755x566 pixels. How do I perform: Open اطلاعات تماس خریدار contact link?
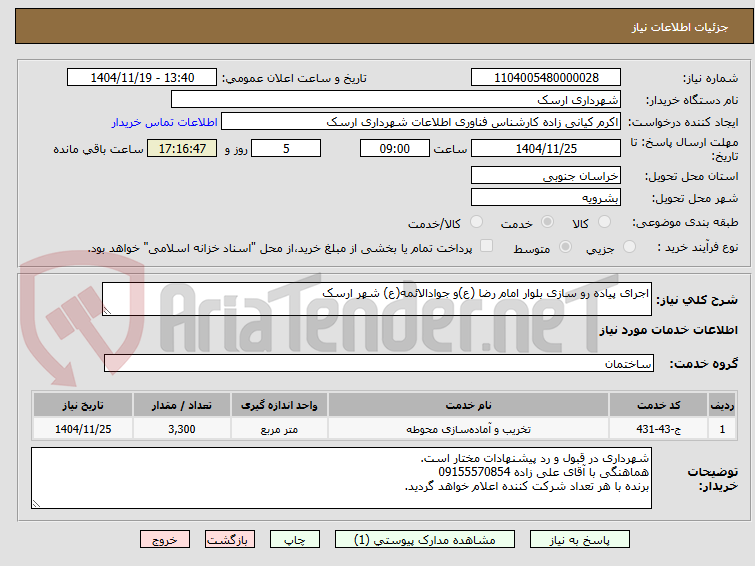pyautogui.click(x=165, y=122)
